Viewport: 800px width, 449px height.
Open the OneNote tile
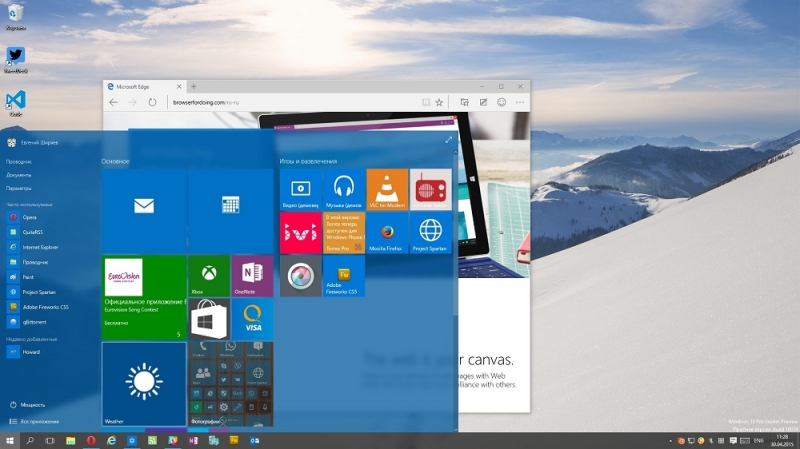click(253, 276)
